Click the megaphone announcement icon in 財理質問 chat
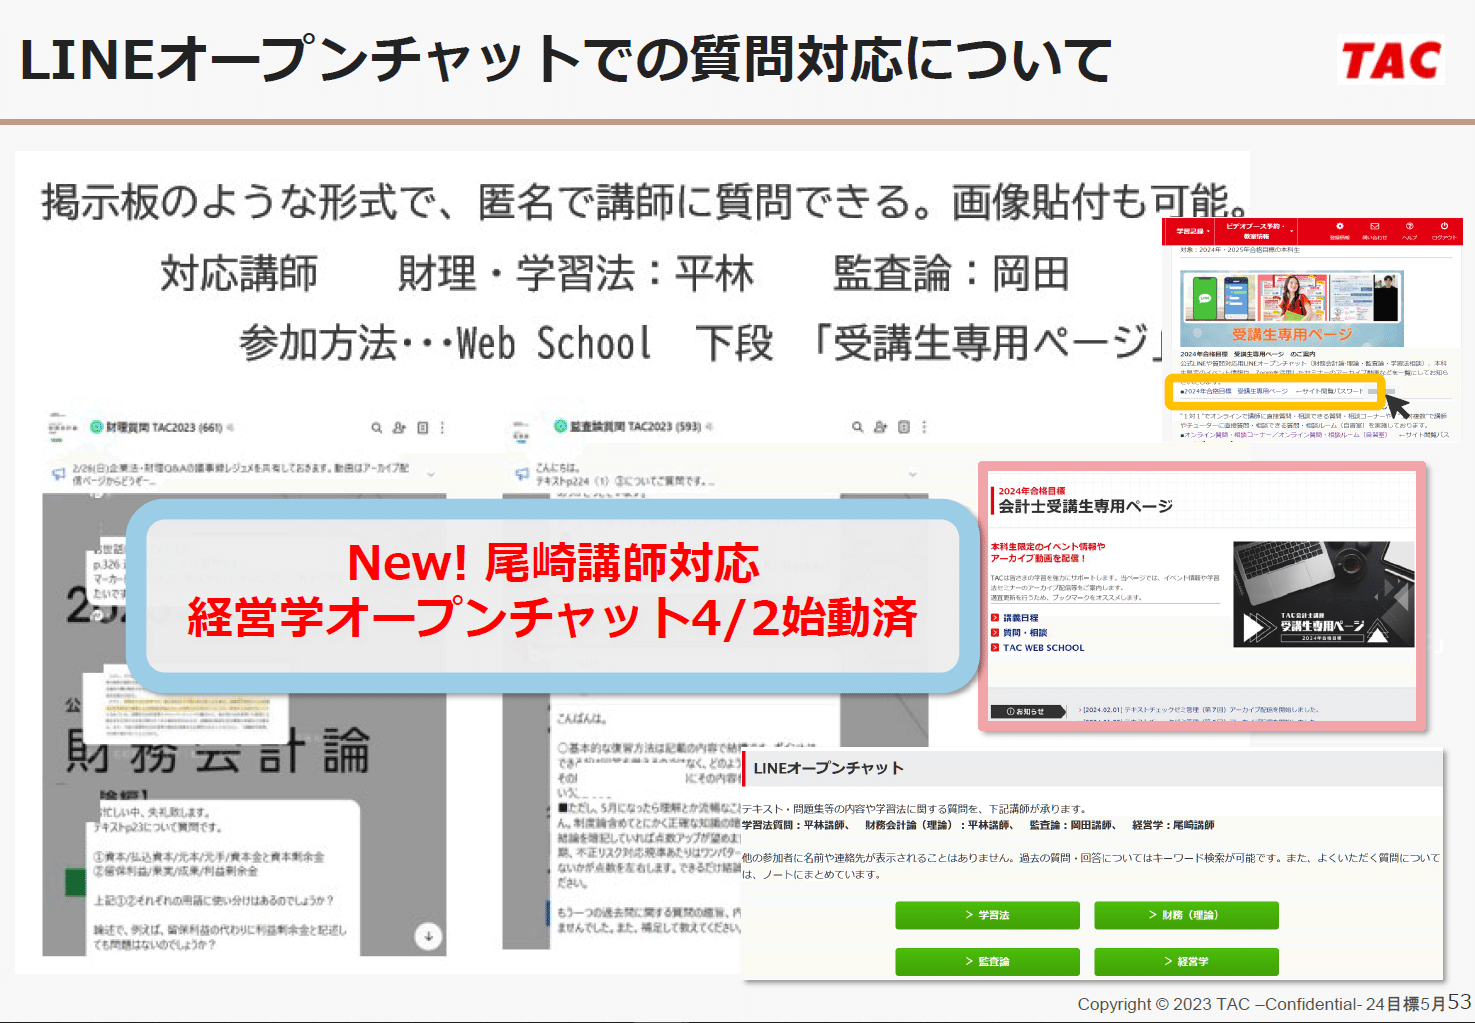The image size is (1475, 1023). click(x=59, y=472)
